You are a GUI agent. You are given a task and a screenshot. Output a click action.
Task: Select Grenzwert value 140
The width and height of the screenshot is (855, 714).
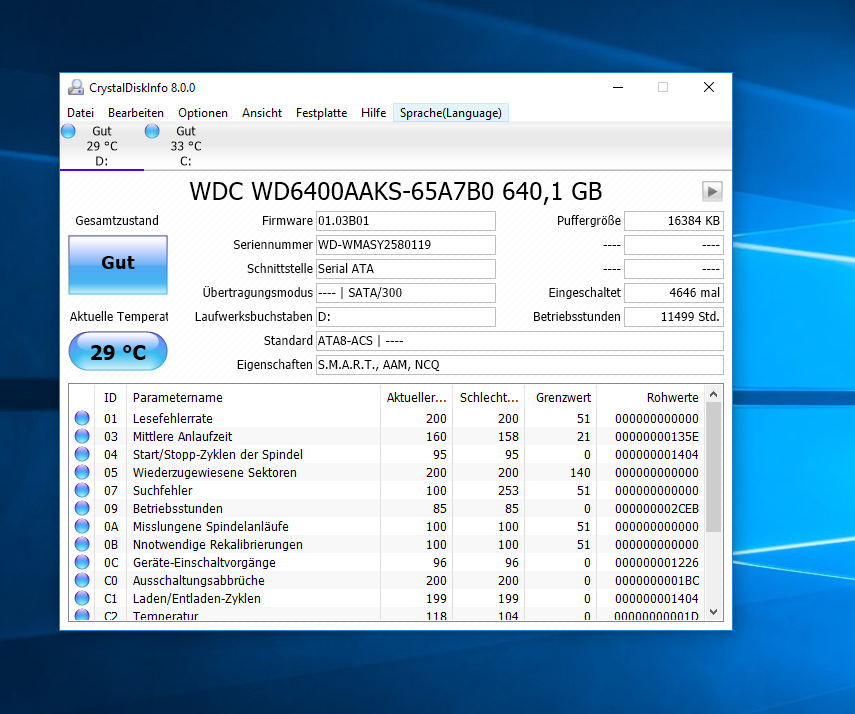[580, 472]
